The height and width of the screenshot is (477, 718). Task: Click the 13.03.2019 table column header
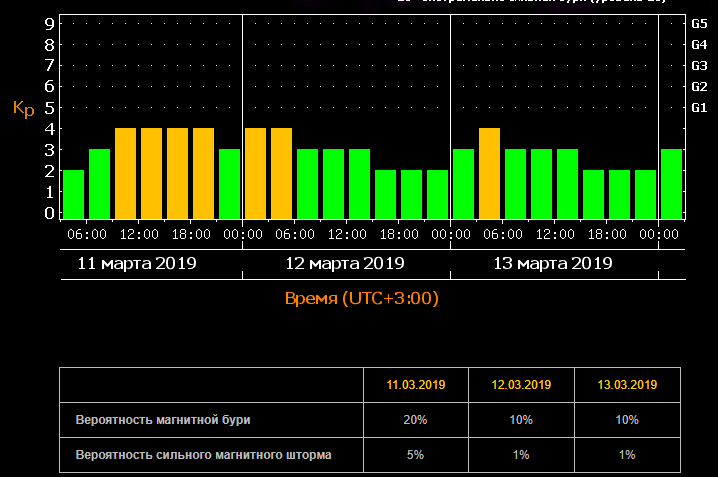(x=626, y=385)
